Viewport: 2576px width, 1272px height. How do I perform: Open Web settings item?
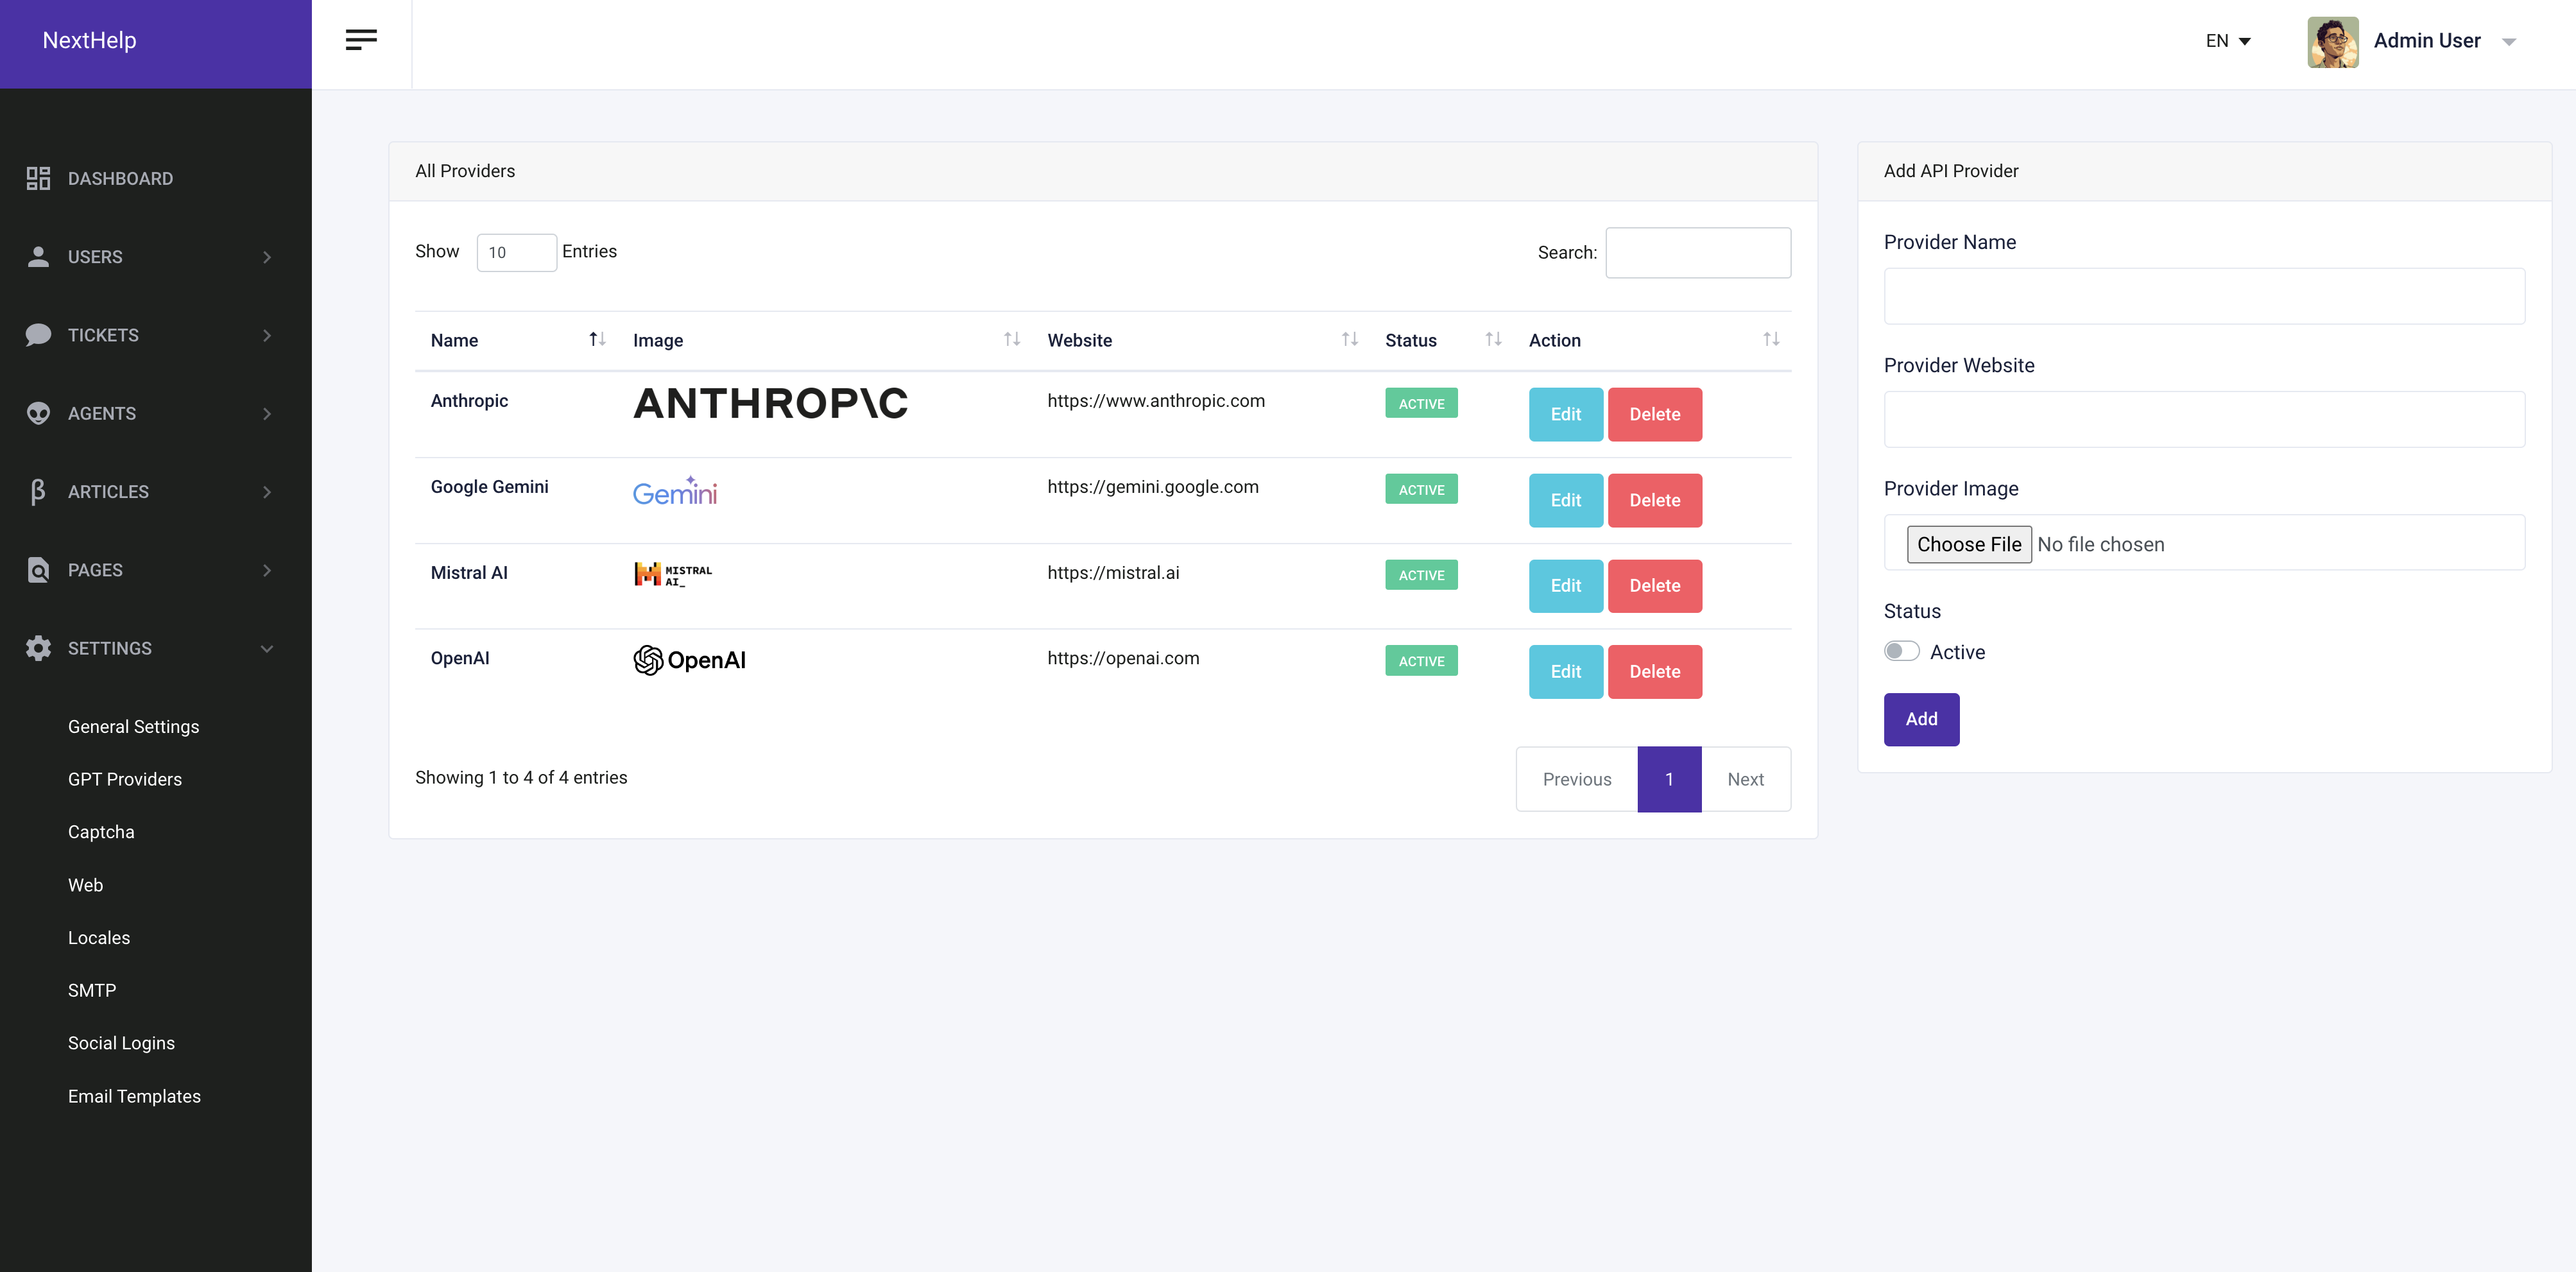(85, 885)
